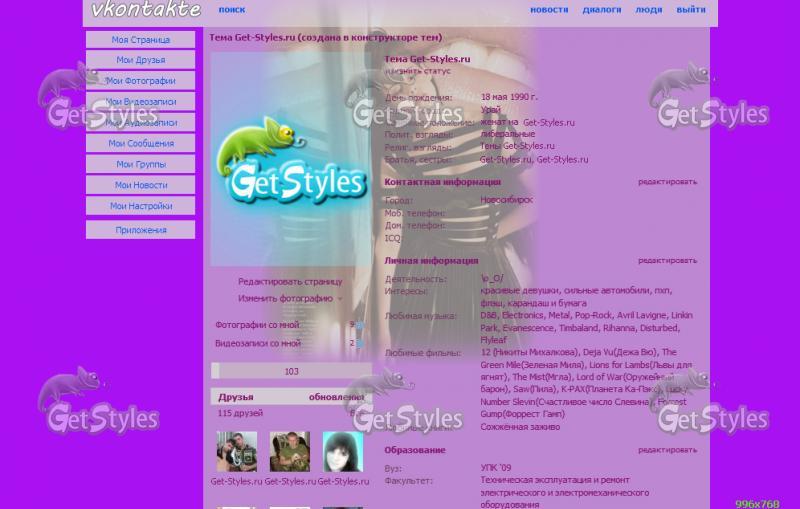Click the Приложения sidebar button

point(140,230)
